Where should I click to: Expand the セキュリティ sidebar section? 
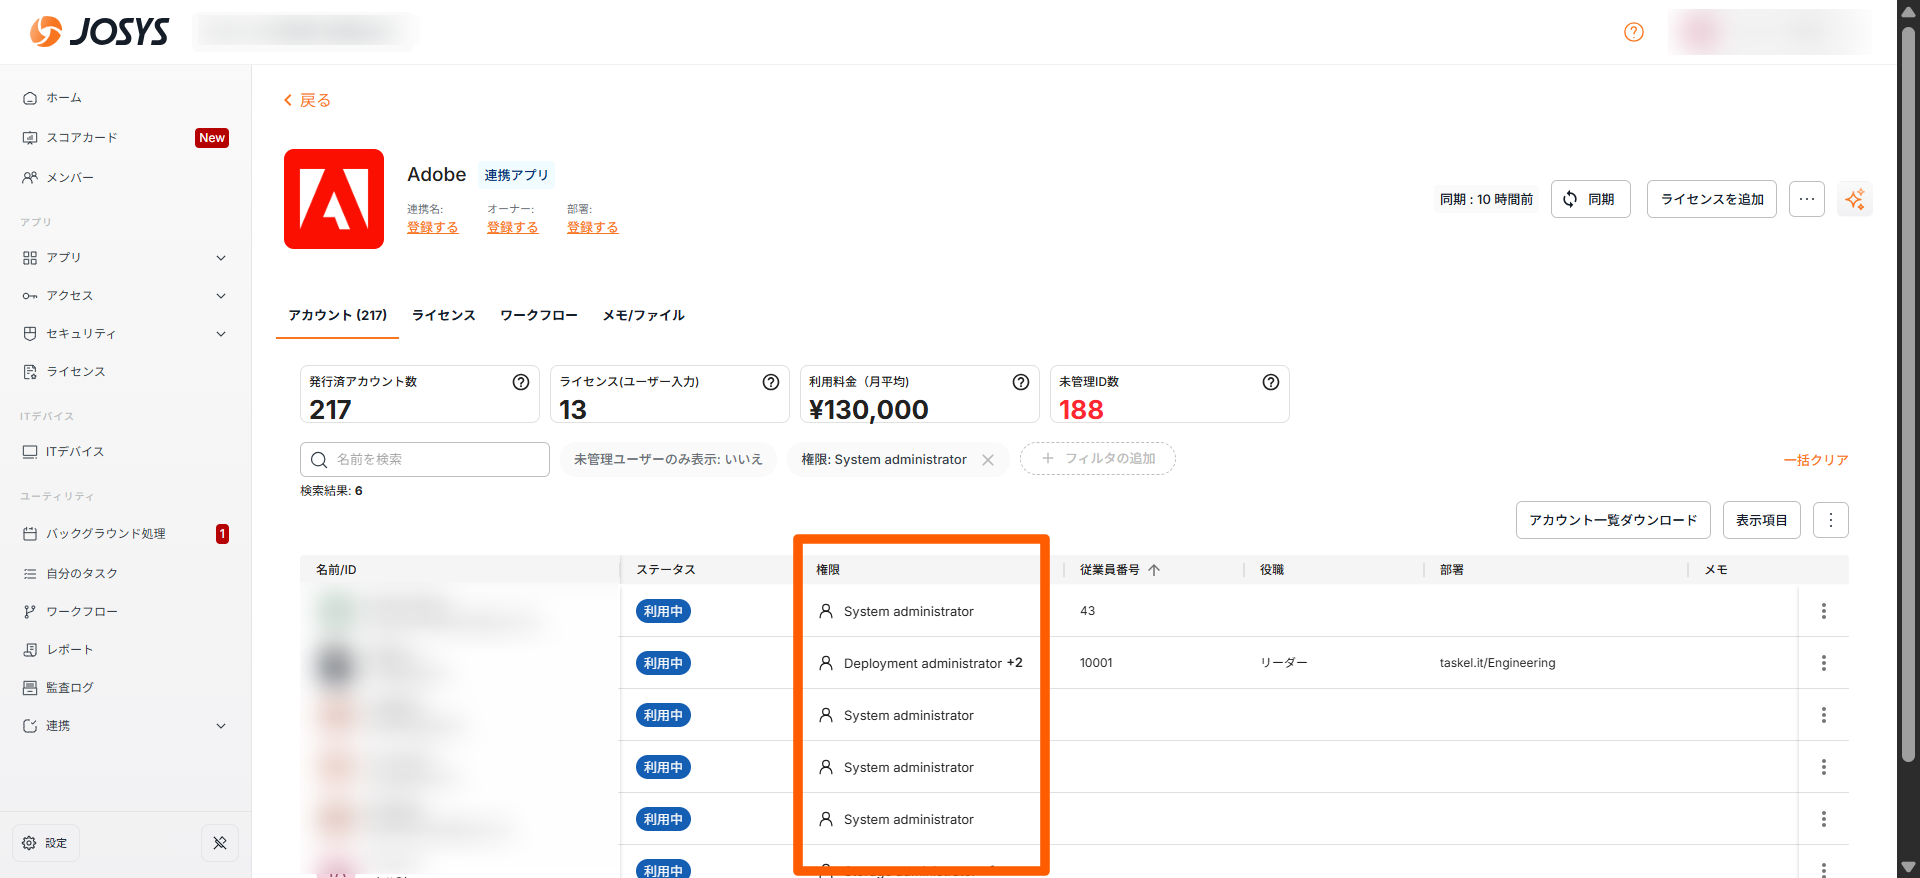click(221, 334)
